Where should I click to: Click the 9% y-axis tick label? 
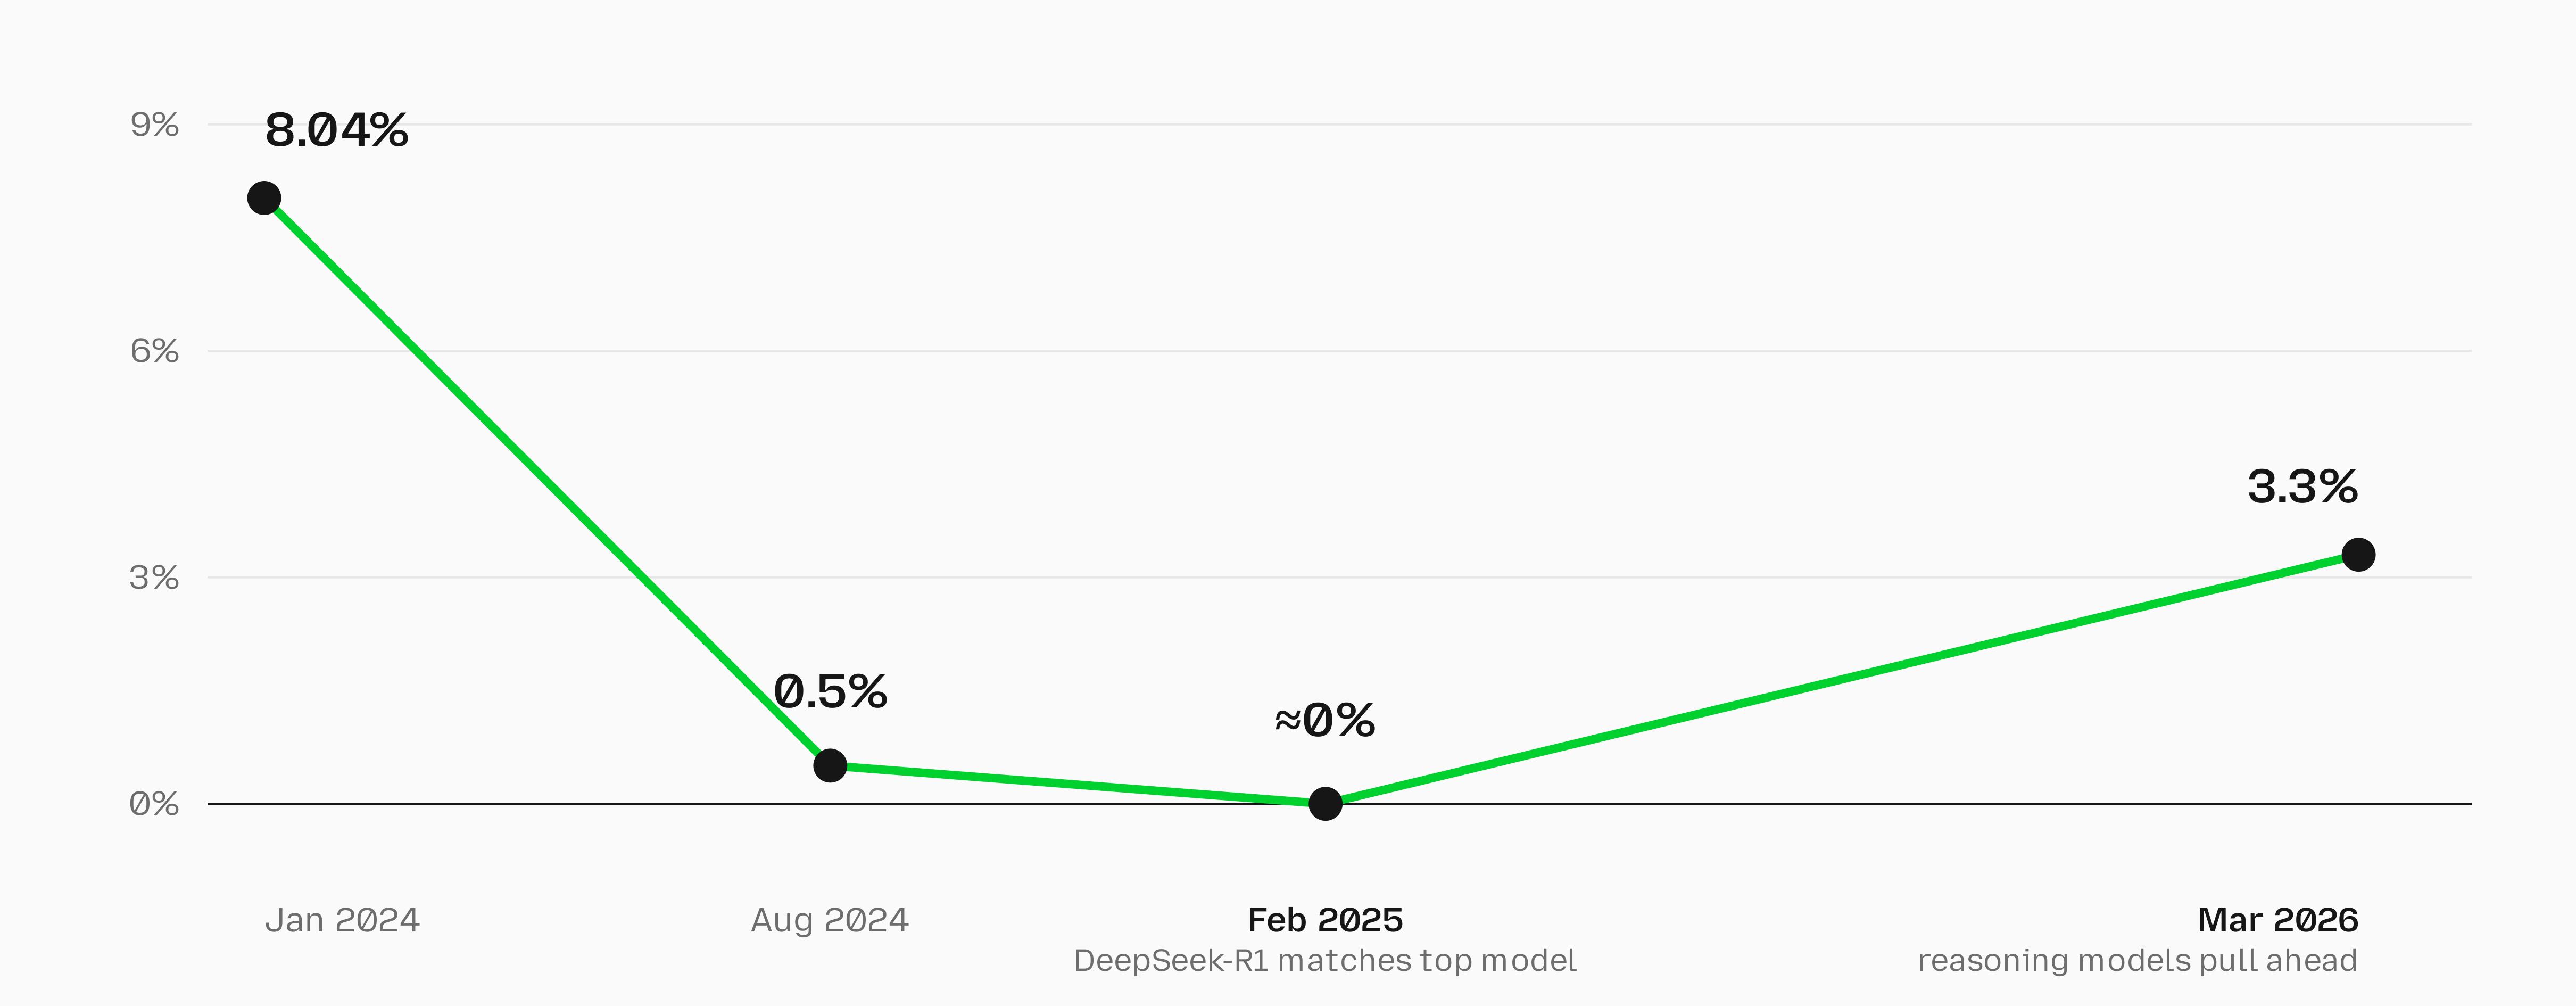tap(154, 125)
